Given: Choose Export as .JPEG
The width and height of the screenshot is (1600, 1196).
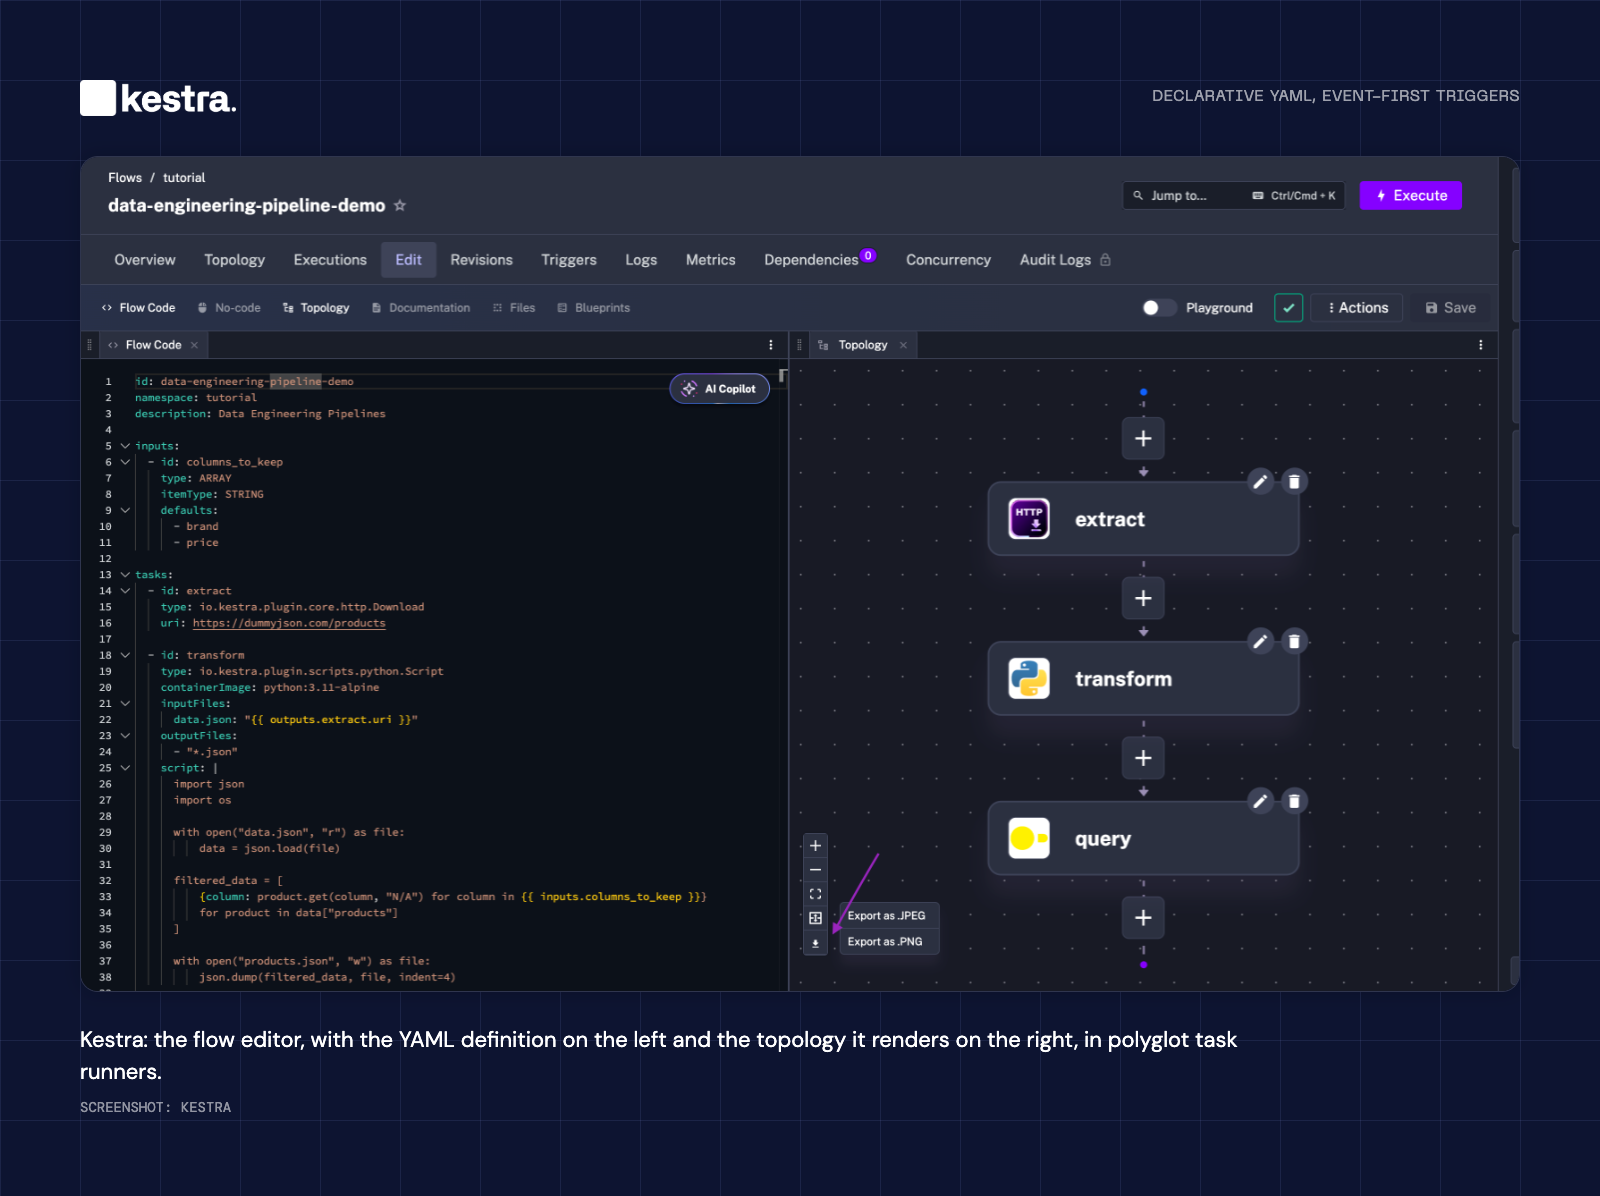Looking at the screenshot, I should tap(887, 916).
